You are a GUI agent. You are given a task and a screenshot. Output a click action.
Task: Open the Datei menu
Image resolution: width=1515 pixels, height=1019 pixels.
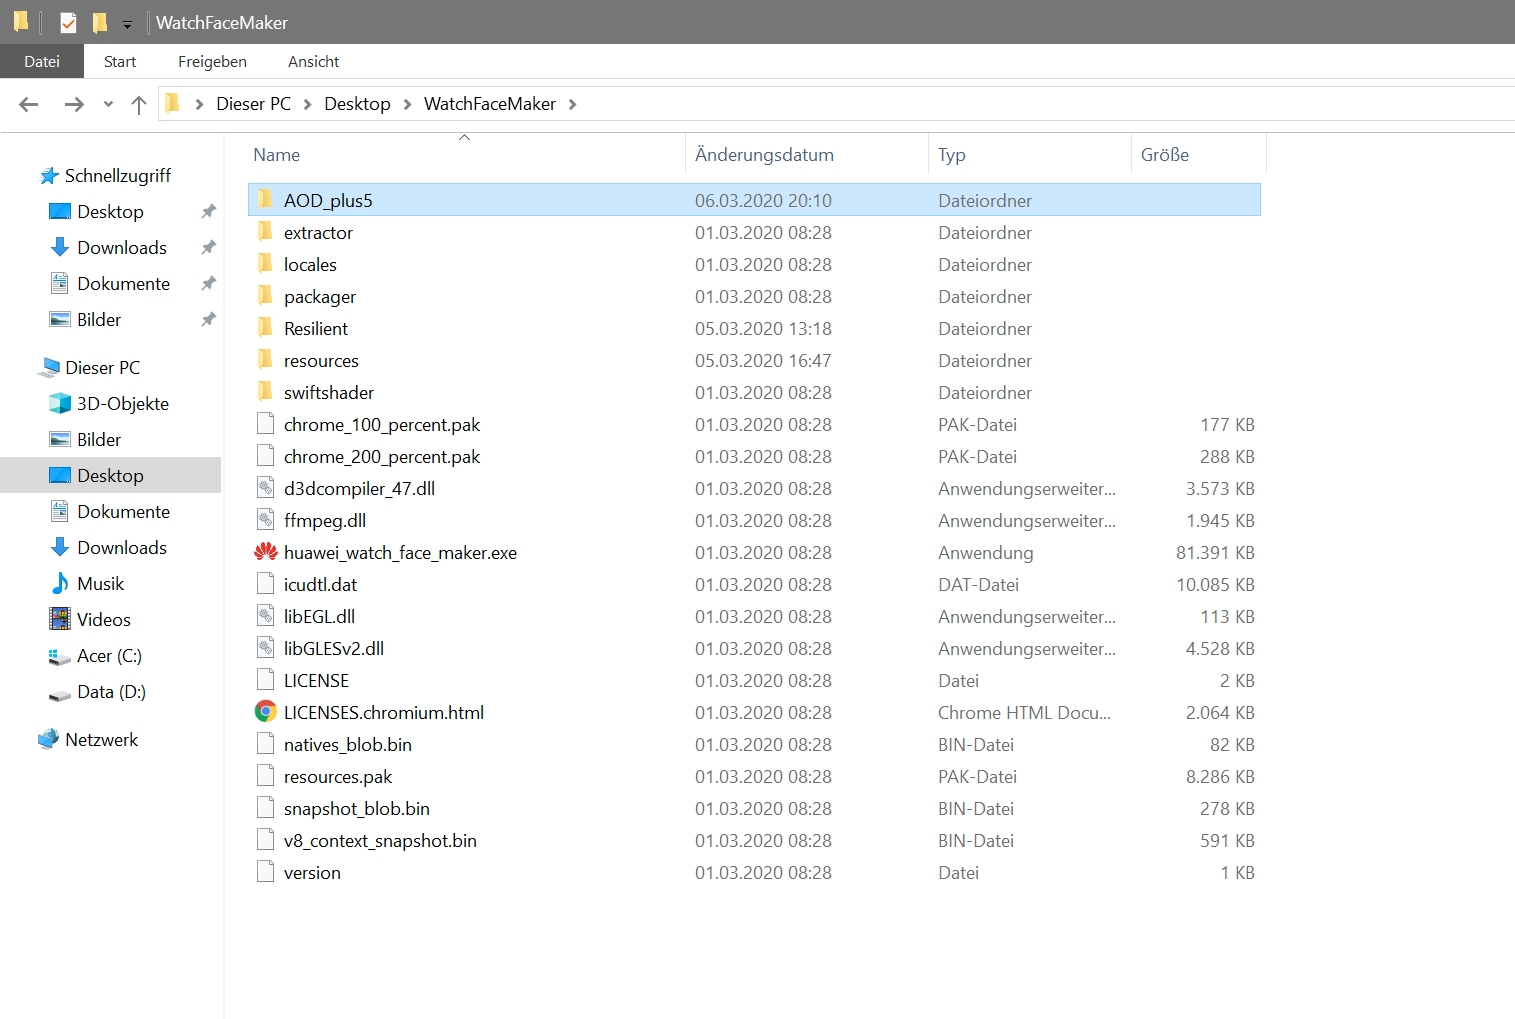pyautogui.click(x=42, y=61)
